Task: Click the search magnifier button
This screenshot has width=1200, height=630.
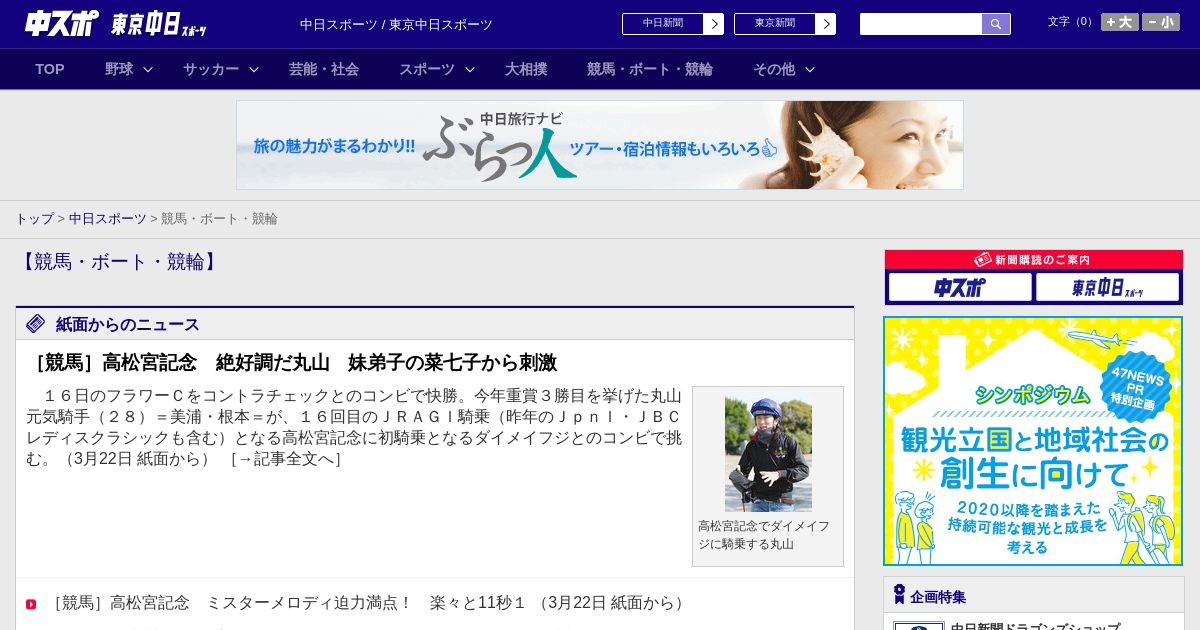Action: (x=996, y=24)
